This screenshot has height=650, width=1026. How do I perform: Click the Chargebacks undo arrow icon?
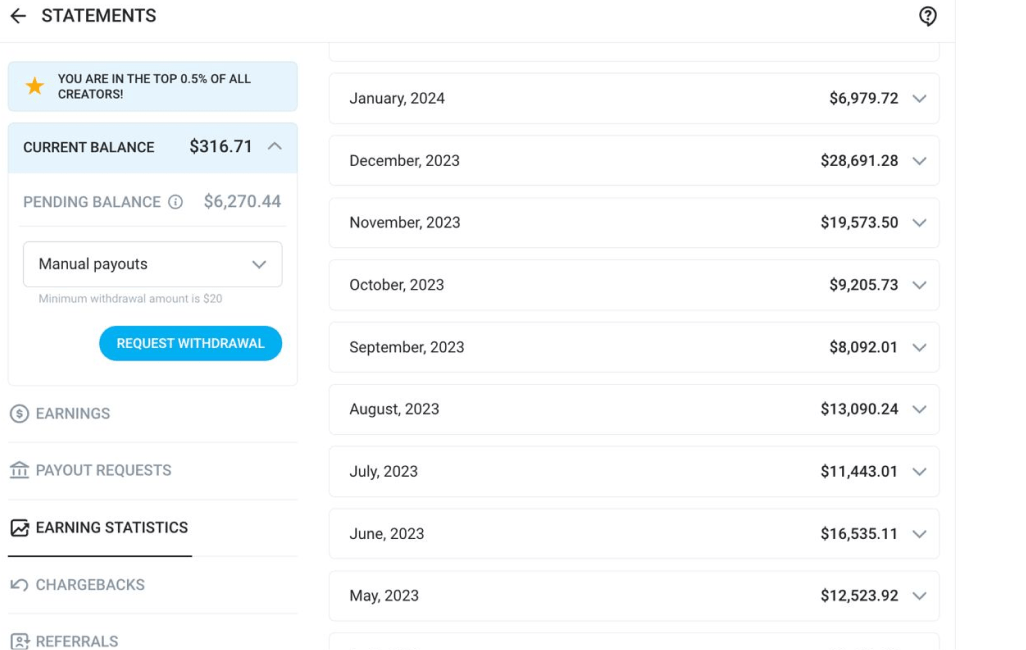point(20,585)
